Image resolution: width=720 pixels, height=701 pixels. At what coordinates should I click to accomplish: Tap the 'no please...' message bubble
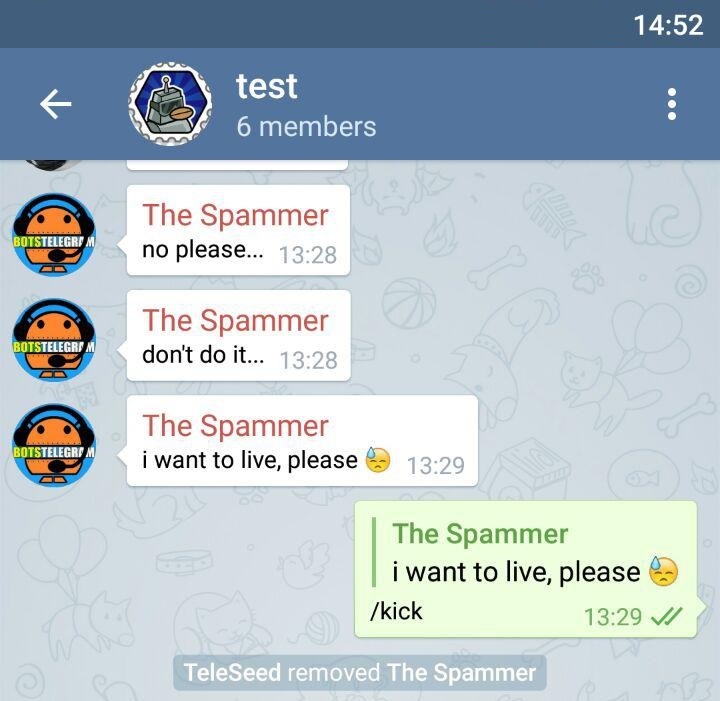pos(238,230)
